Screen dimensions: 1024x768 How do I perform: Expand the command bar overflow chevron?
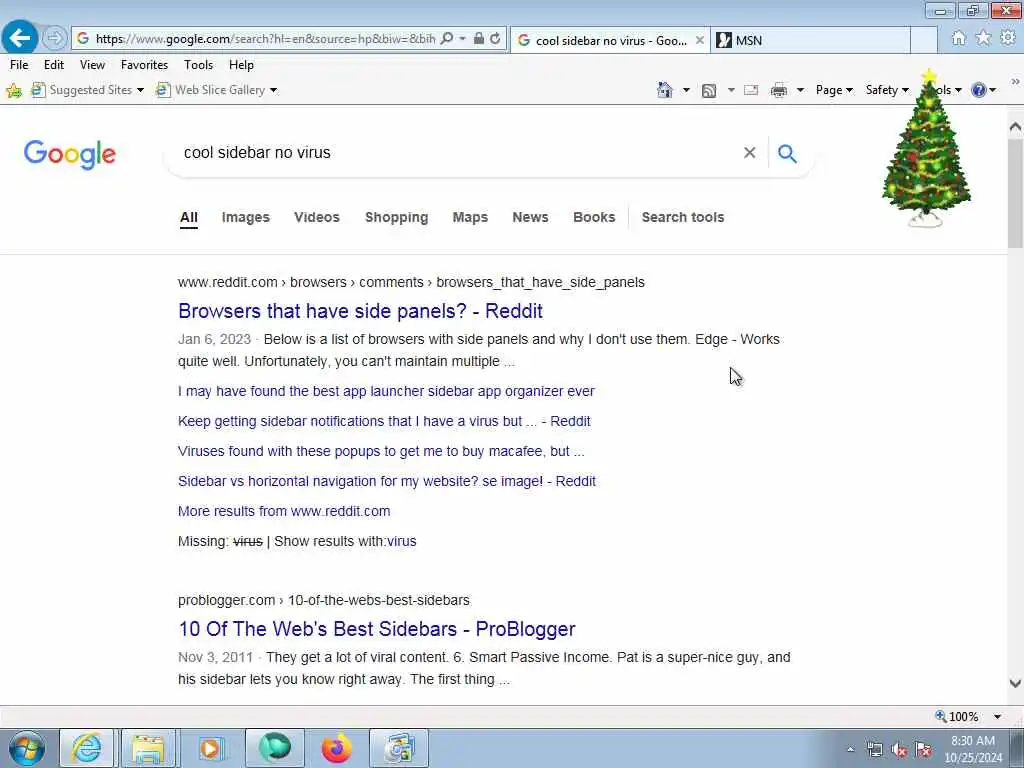(1016, 82)
